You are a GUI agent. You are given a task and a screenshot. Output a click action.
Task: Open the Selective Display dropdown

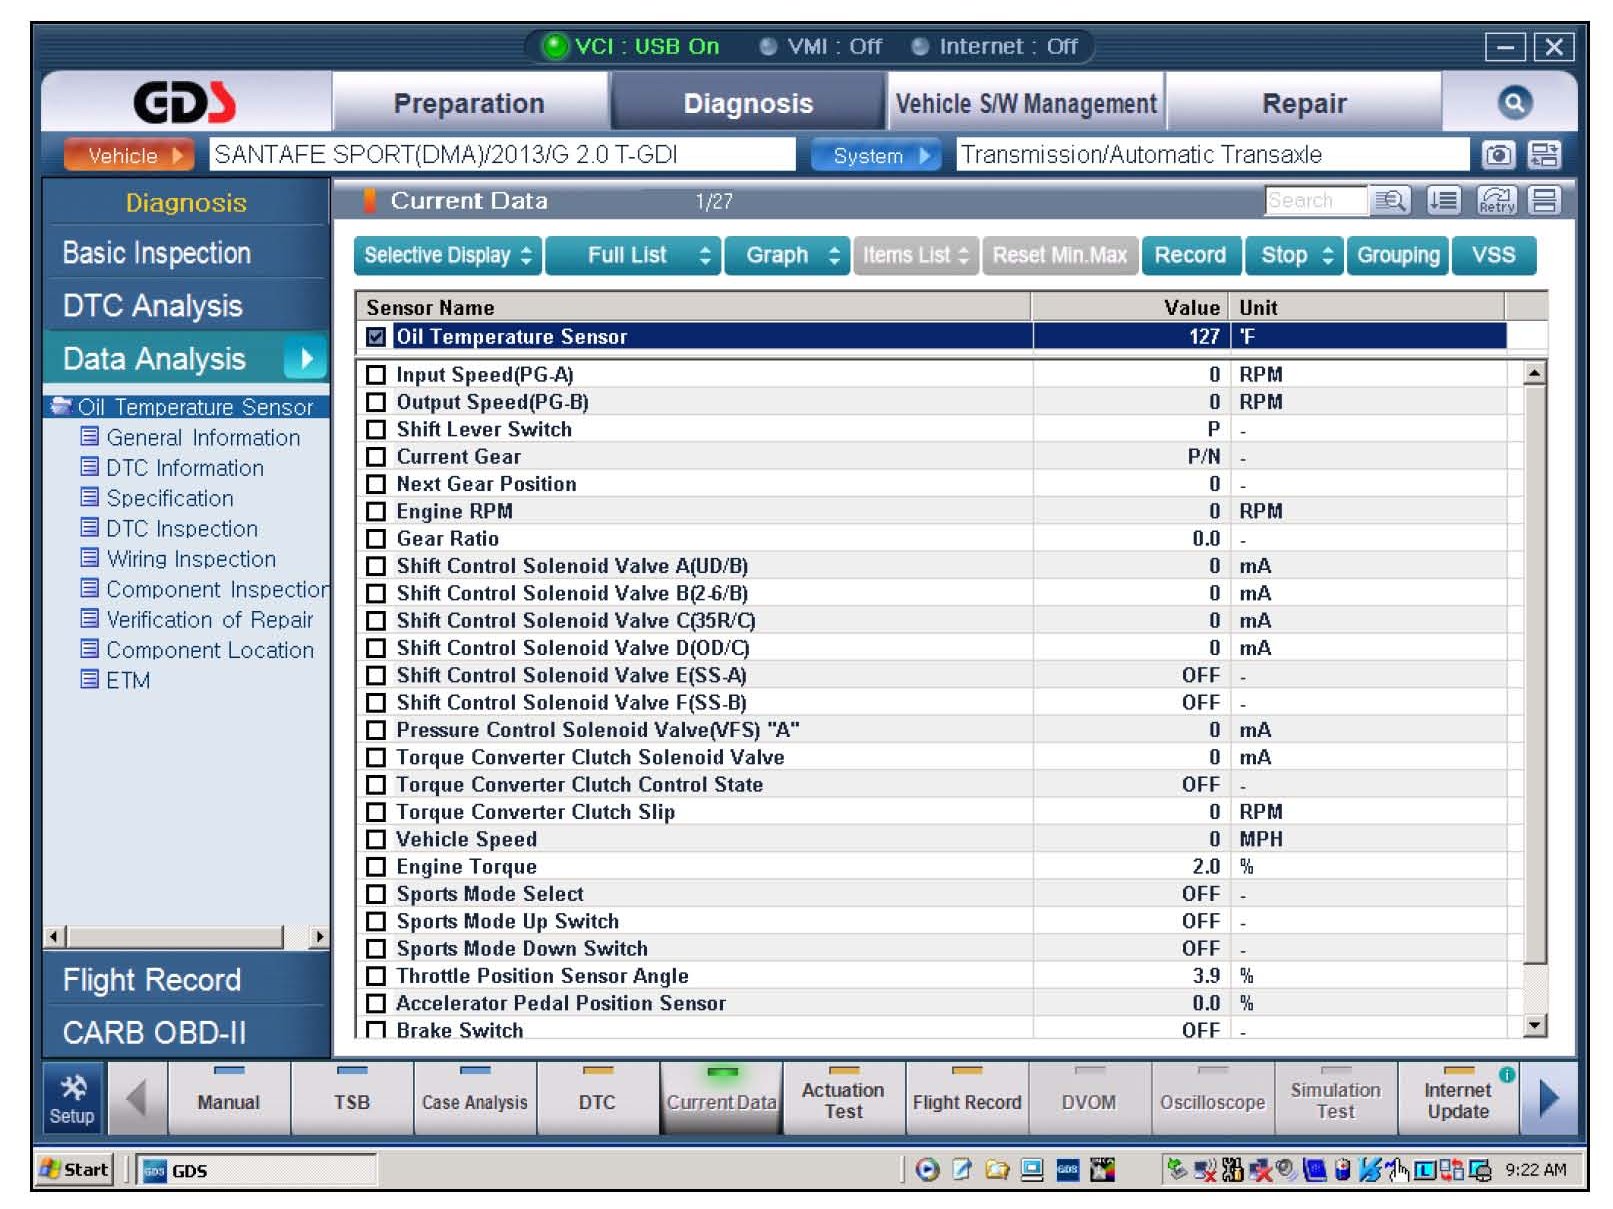pyautogui.click(x=447, y=256)
